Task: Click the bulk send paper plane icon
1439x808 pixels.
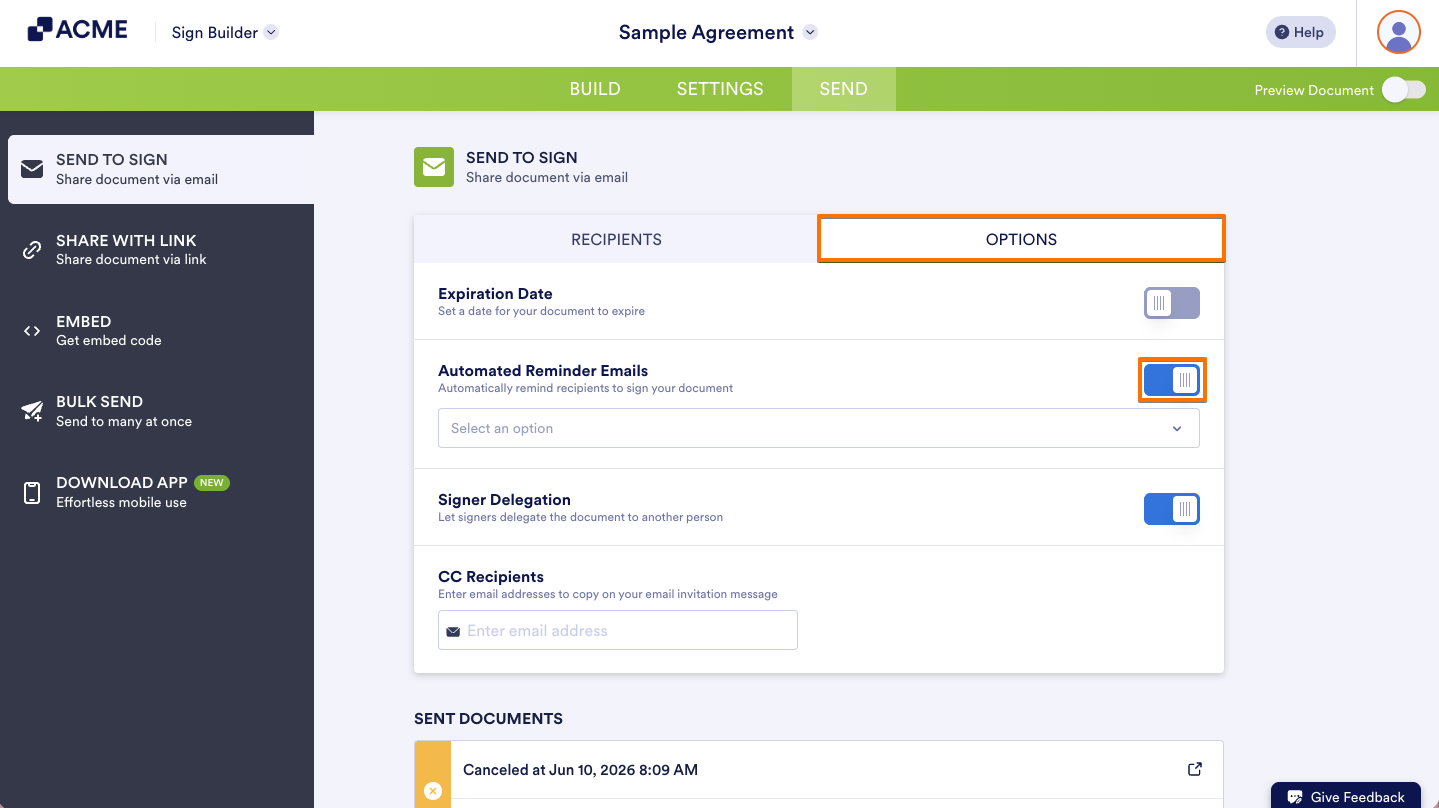Action: tap(32, 411)
